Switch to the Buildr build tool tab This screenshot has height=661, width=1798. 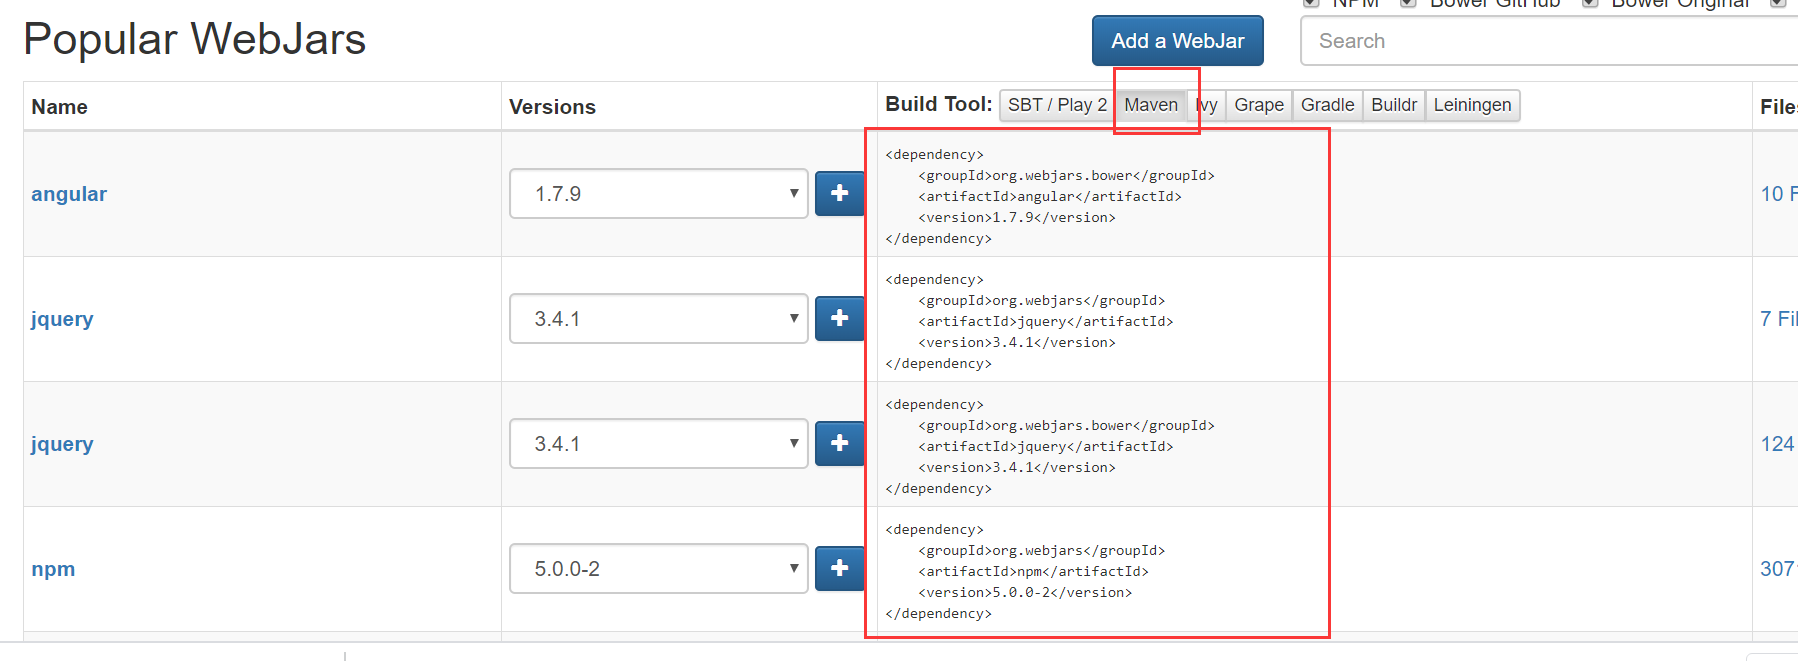tap(1393, 105)
